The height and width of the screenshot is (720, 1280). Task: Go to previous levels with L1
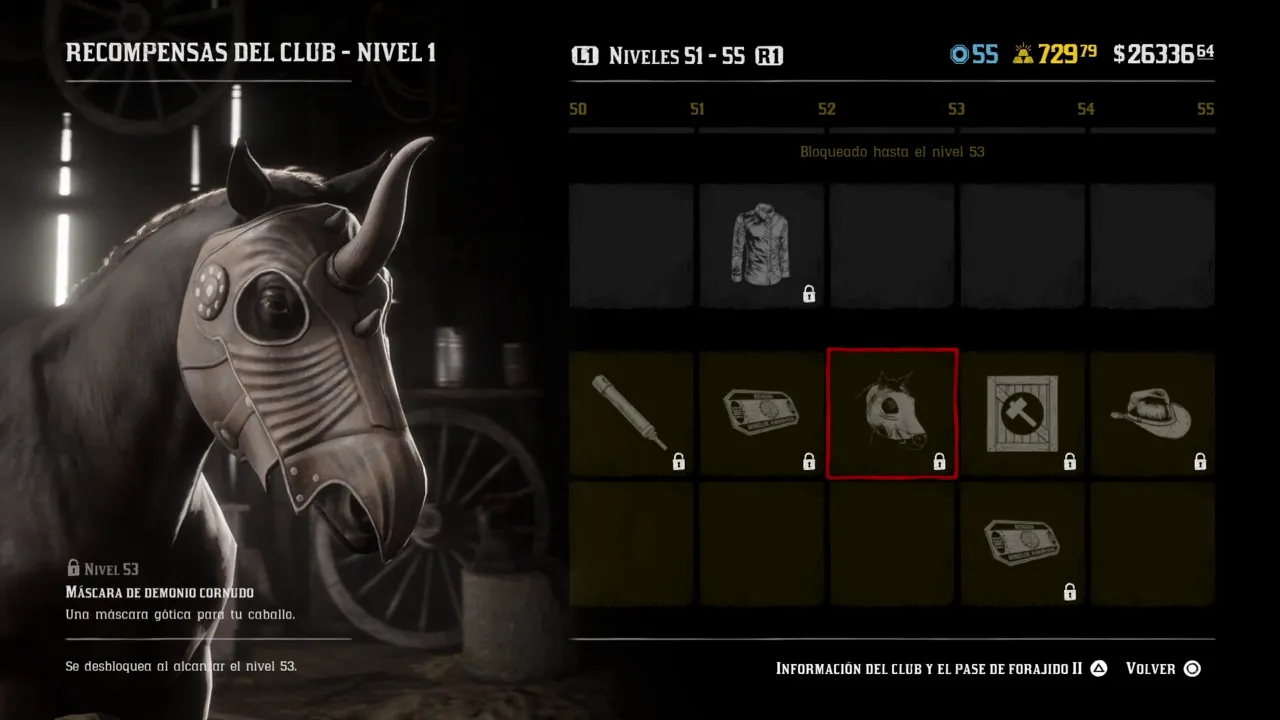(x=585, y=56)
